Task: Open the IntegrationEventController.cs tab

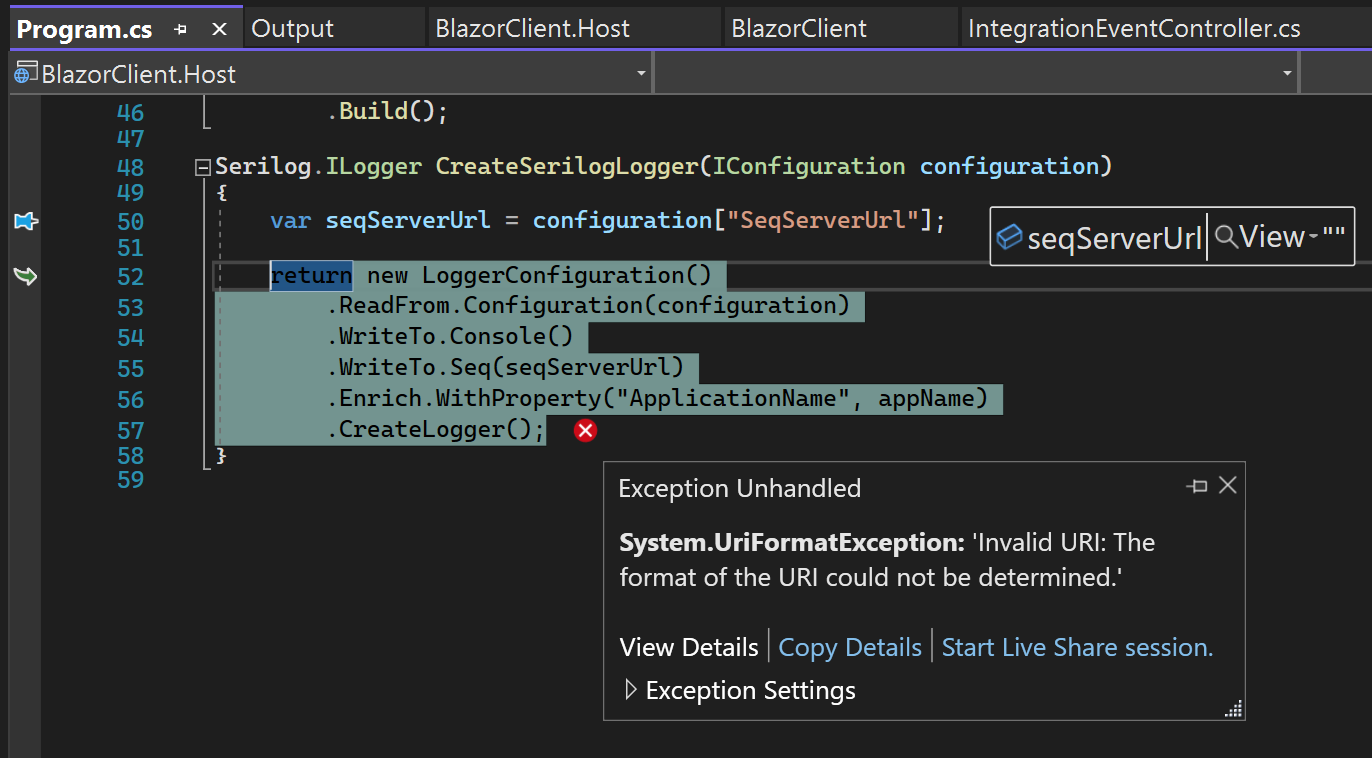Action: pyautogui.click(x=1132, y=28)
